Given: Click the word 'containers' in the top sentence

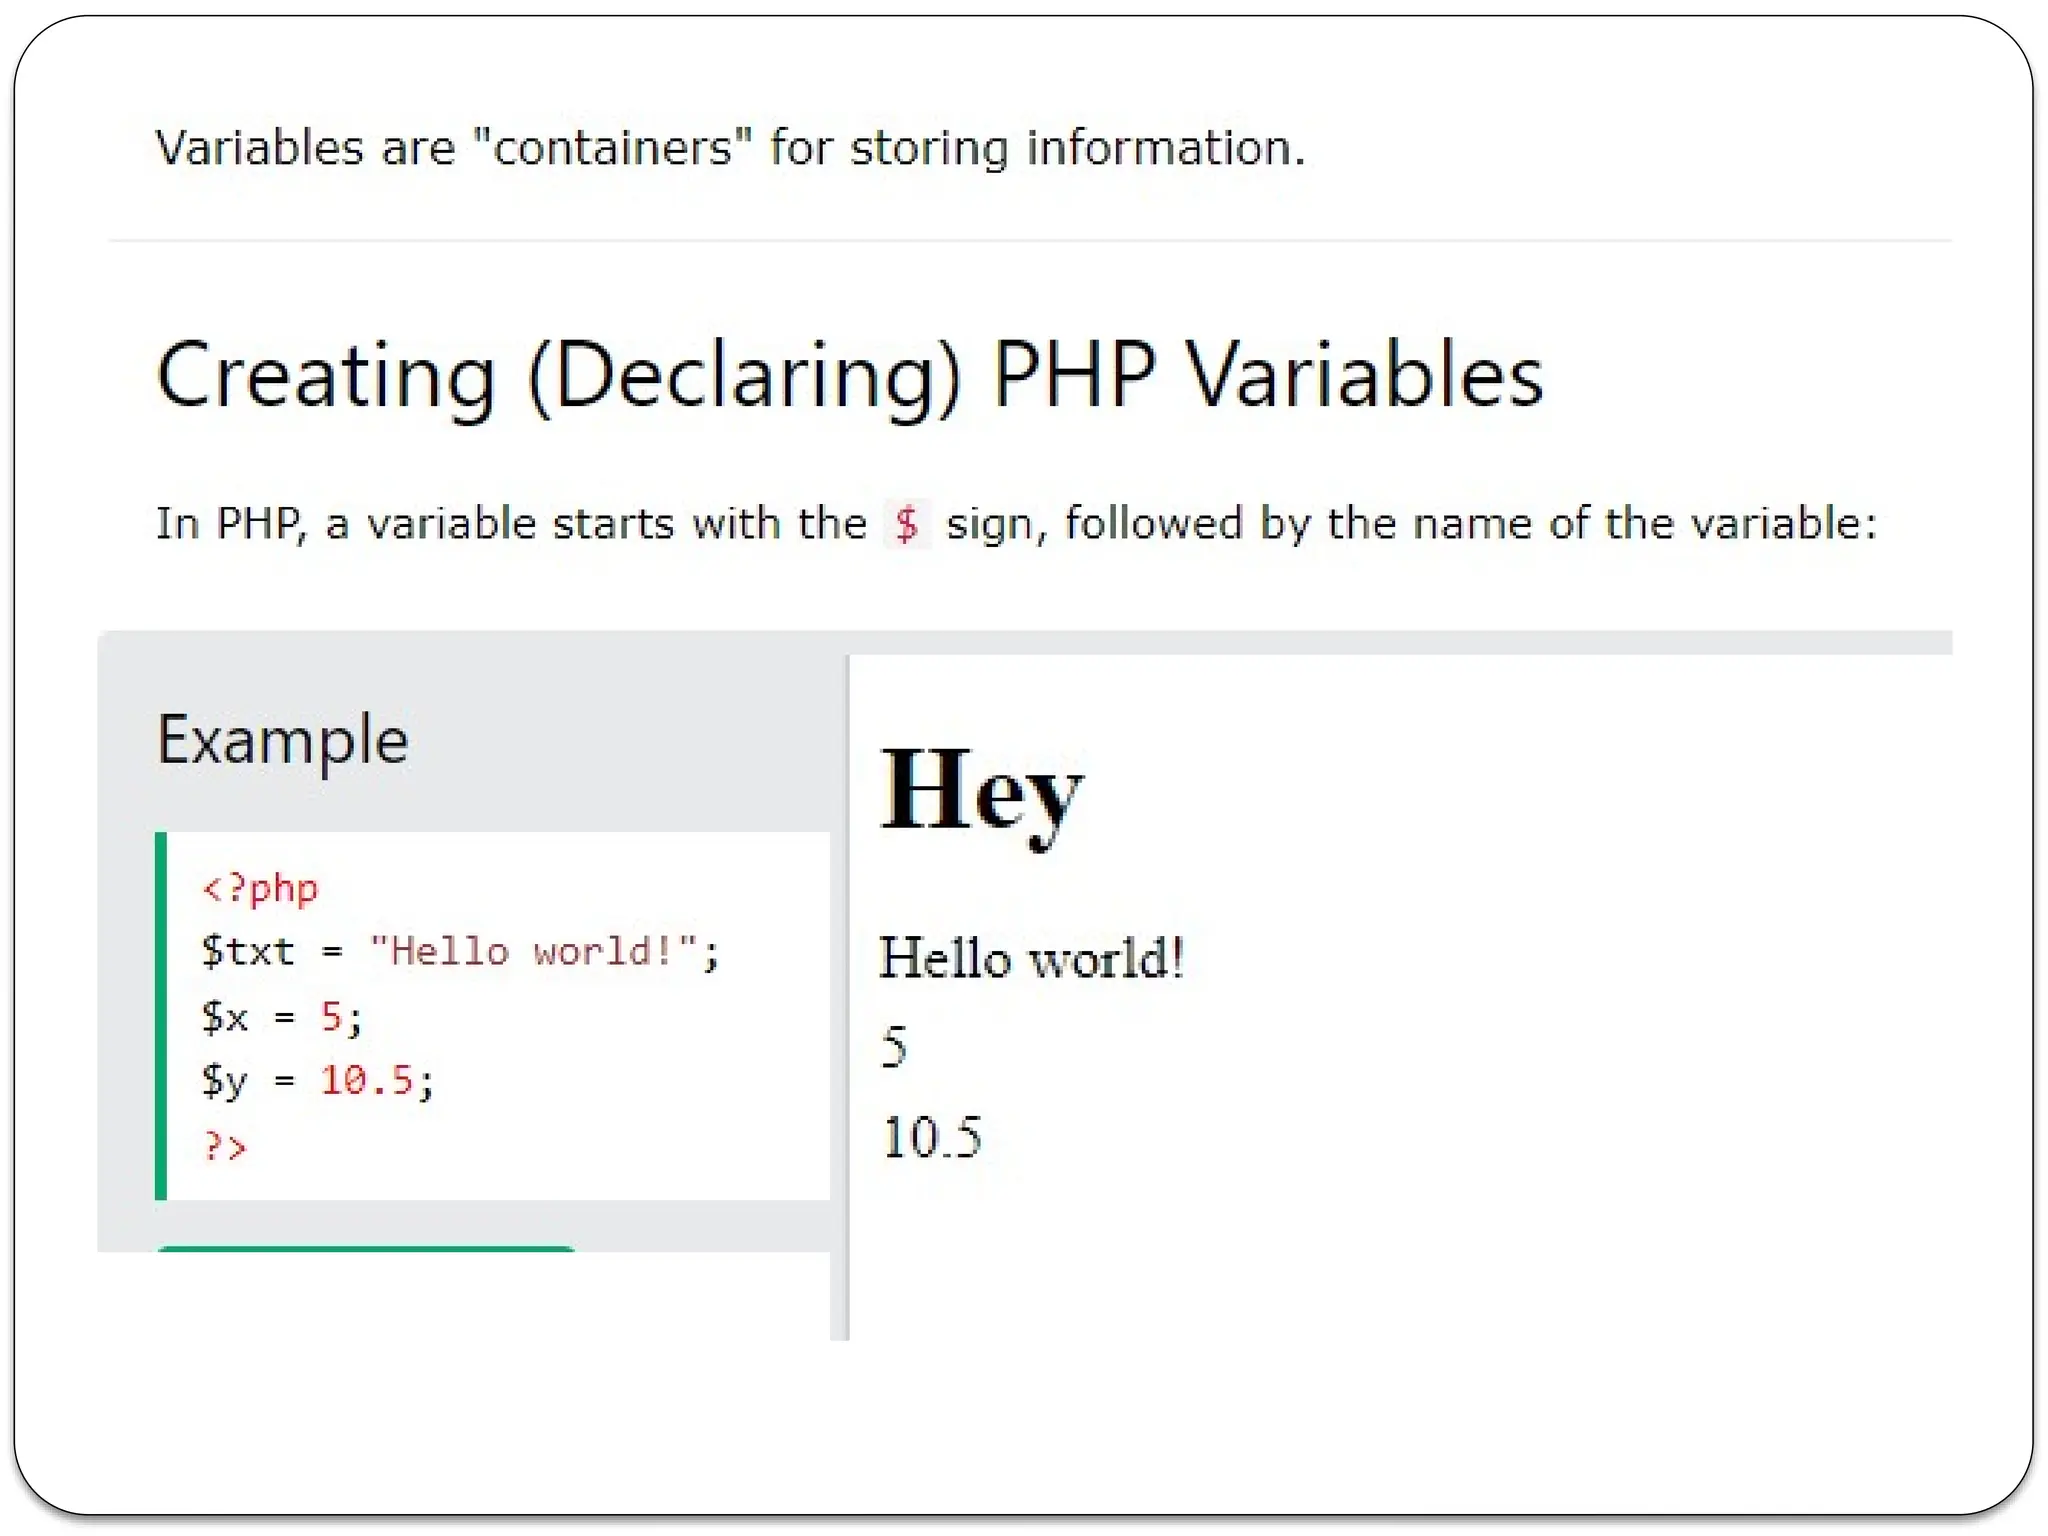Looking at the screenshot, I should click(x=612, y=148).
